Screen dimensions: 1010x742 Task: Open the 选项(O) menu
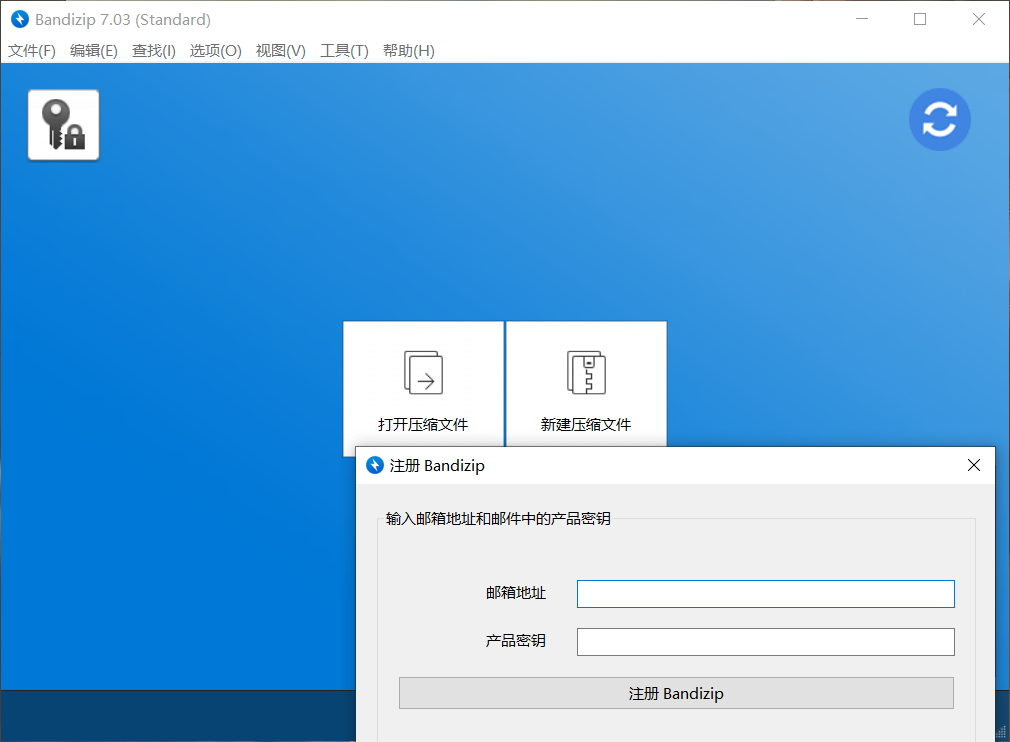coord(215,50)
